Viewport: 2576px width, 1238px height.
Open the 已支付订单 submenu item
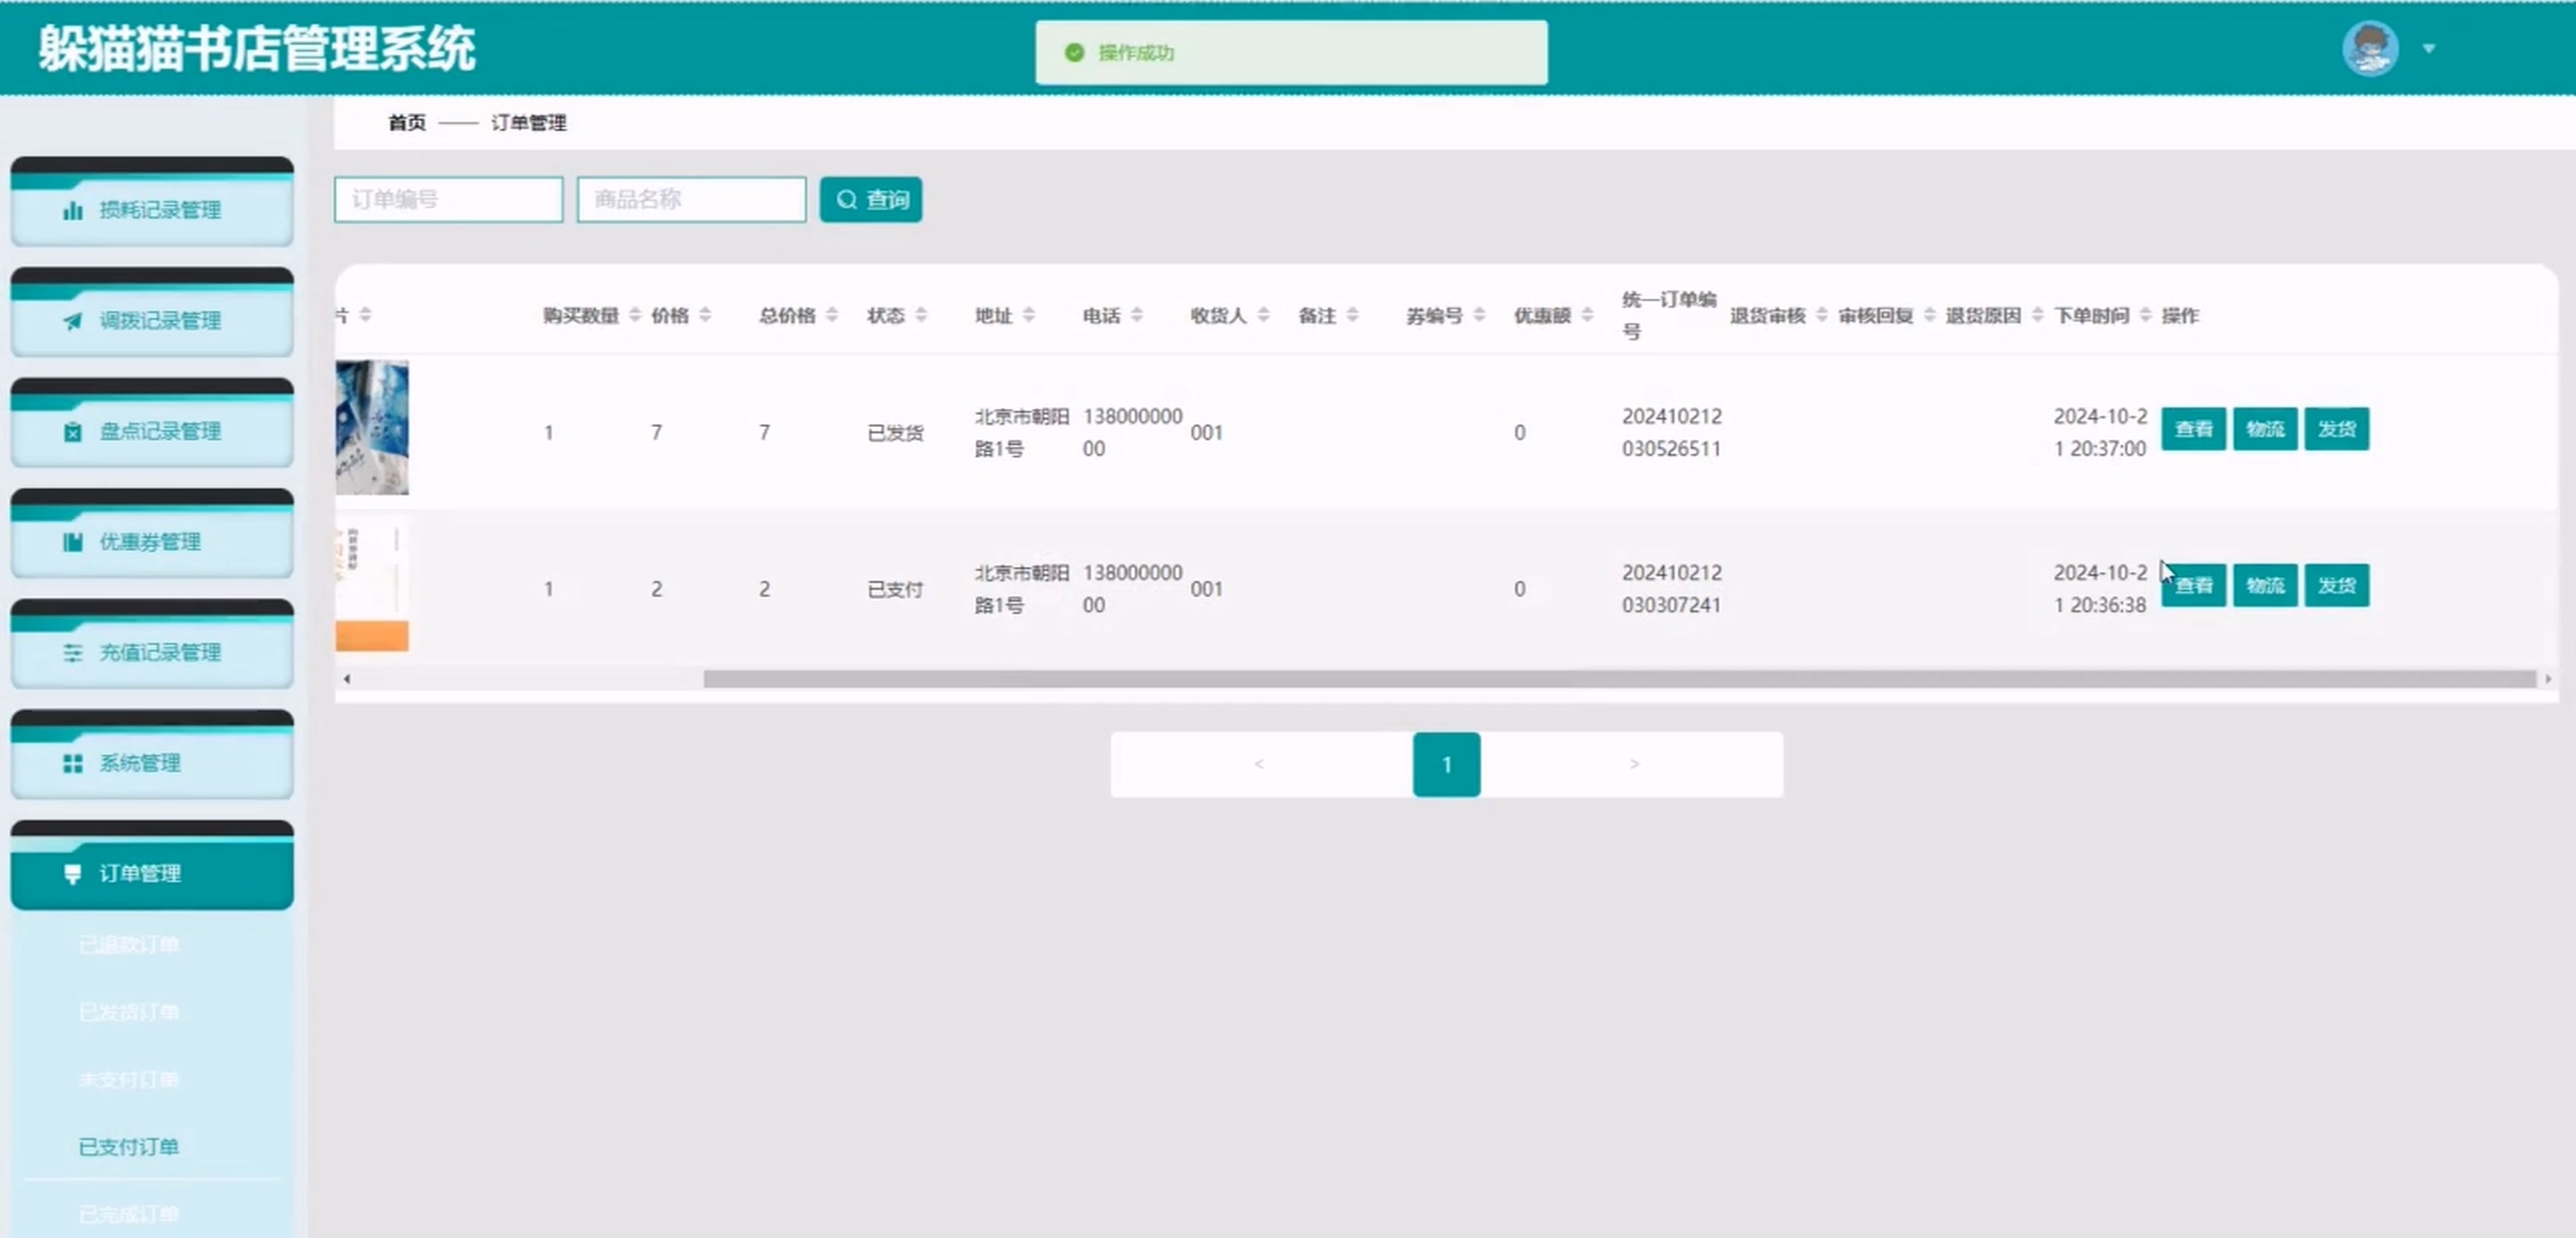tap(128, 1147)
